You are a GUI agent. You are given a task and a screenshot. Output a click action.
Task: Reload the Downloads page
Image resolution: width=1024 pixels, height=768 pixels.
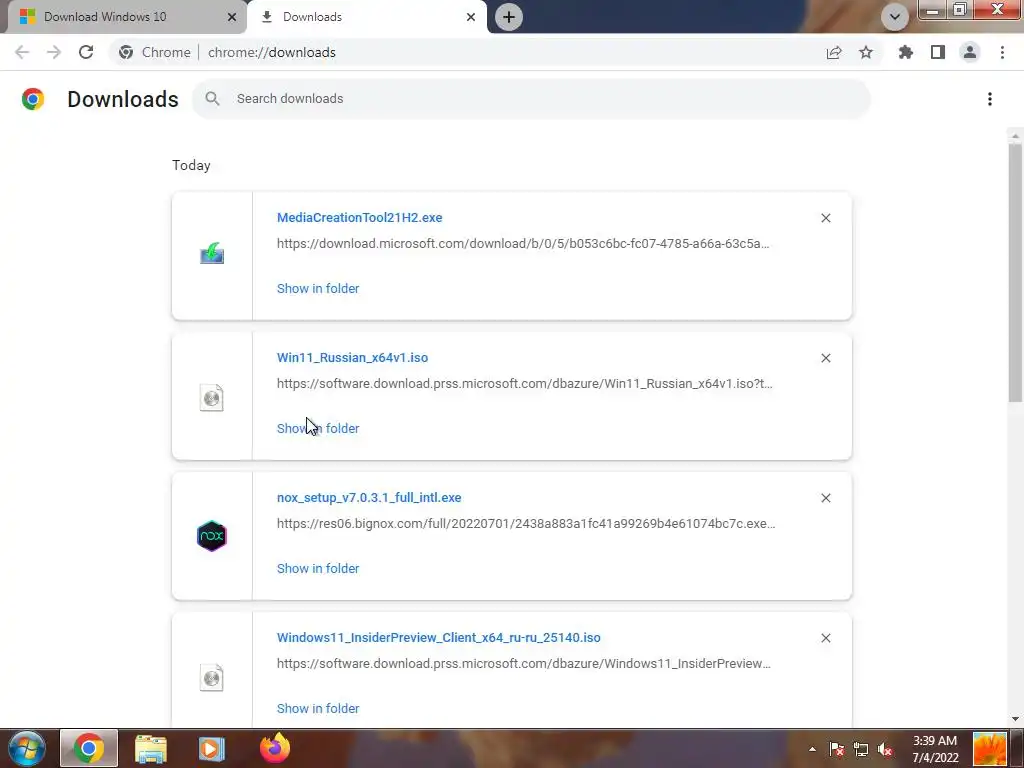pos(86,52)
